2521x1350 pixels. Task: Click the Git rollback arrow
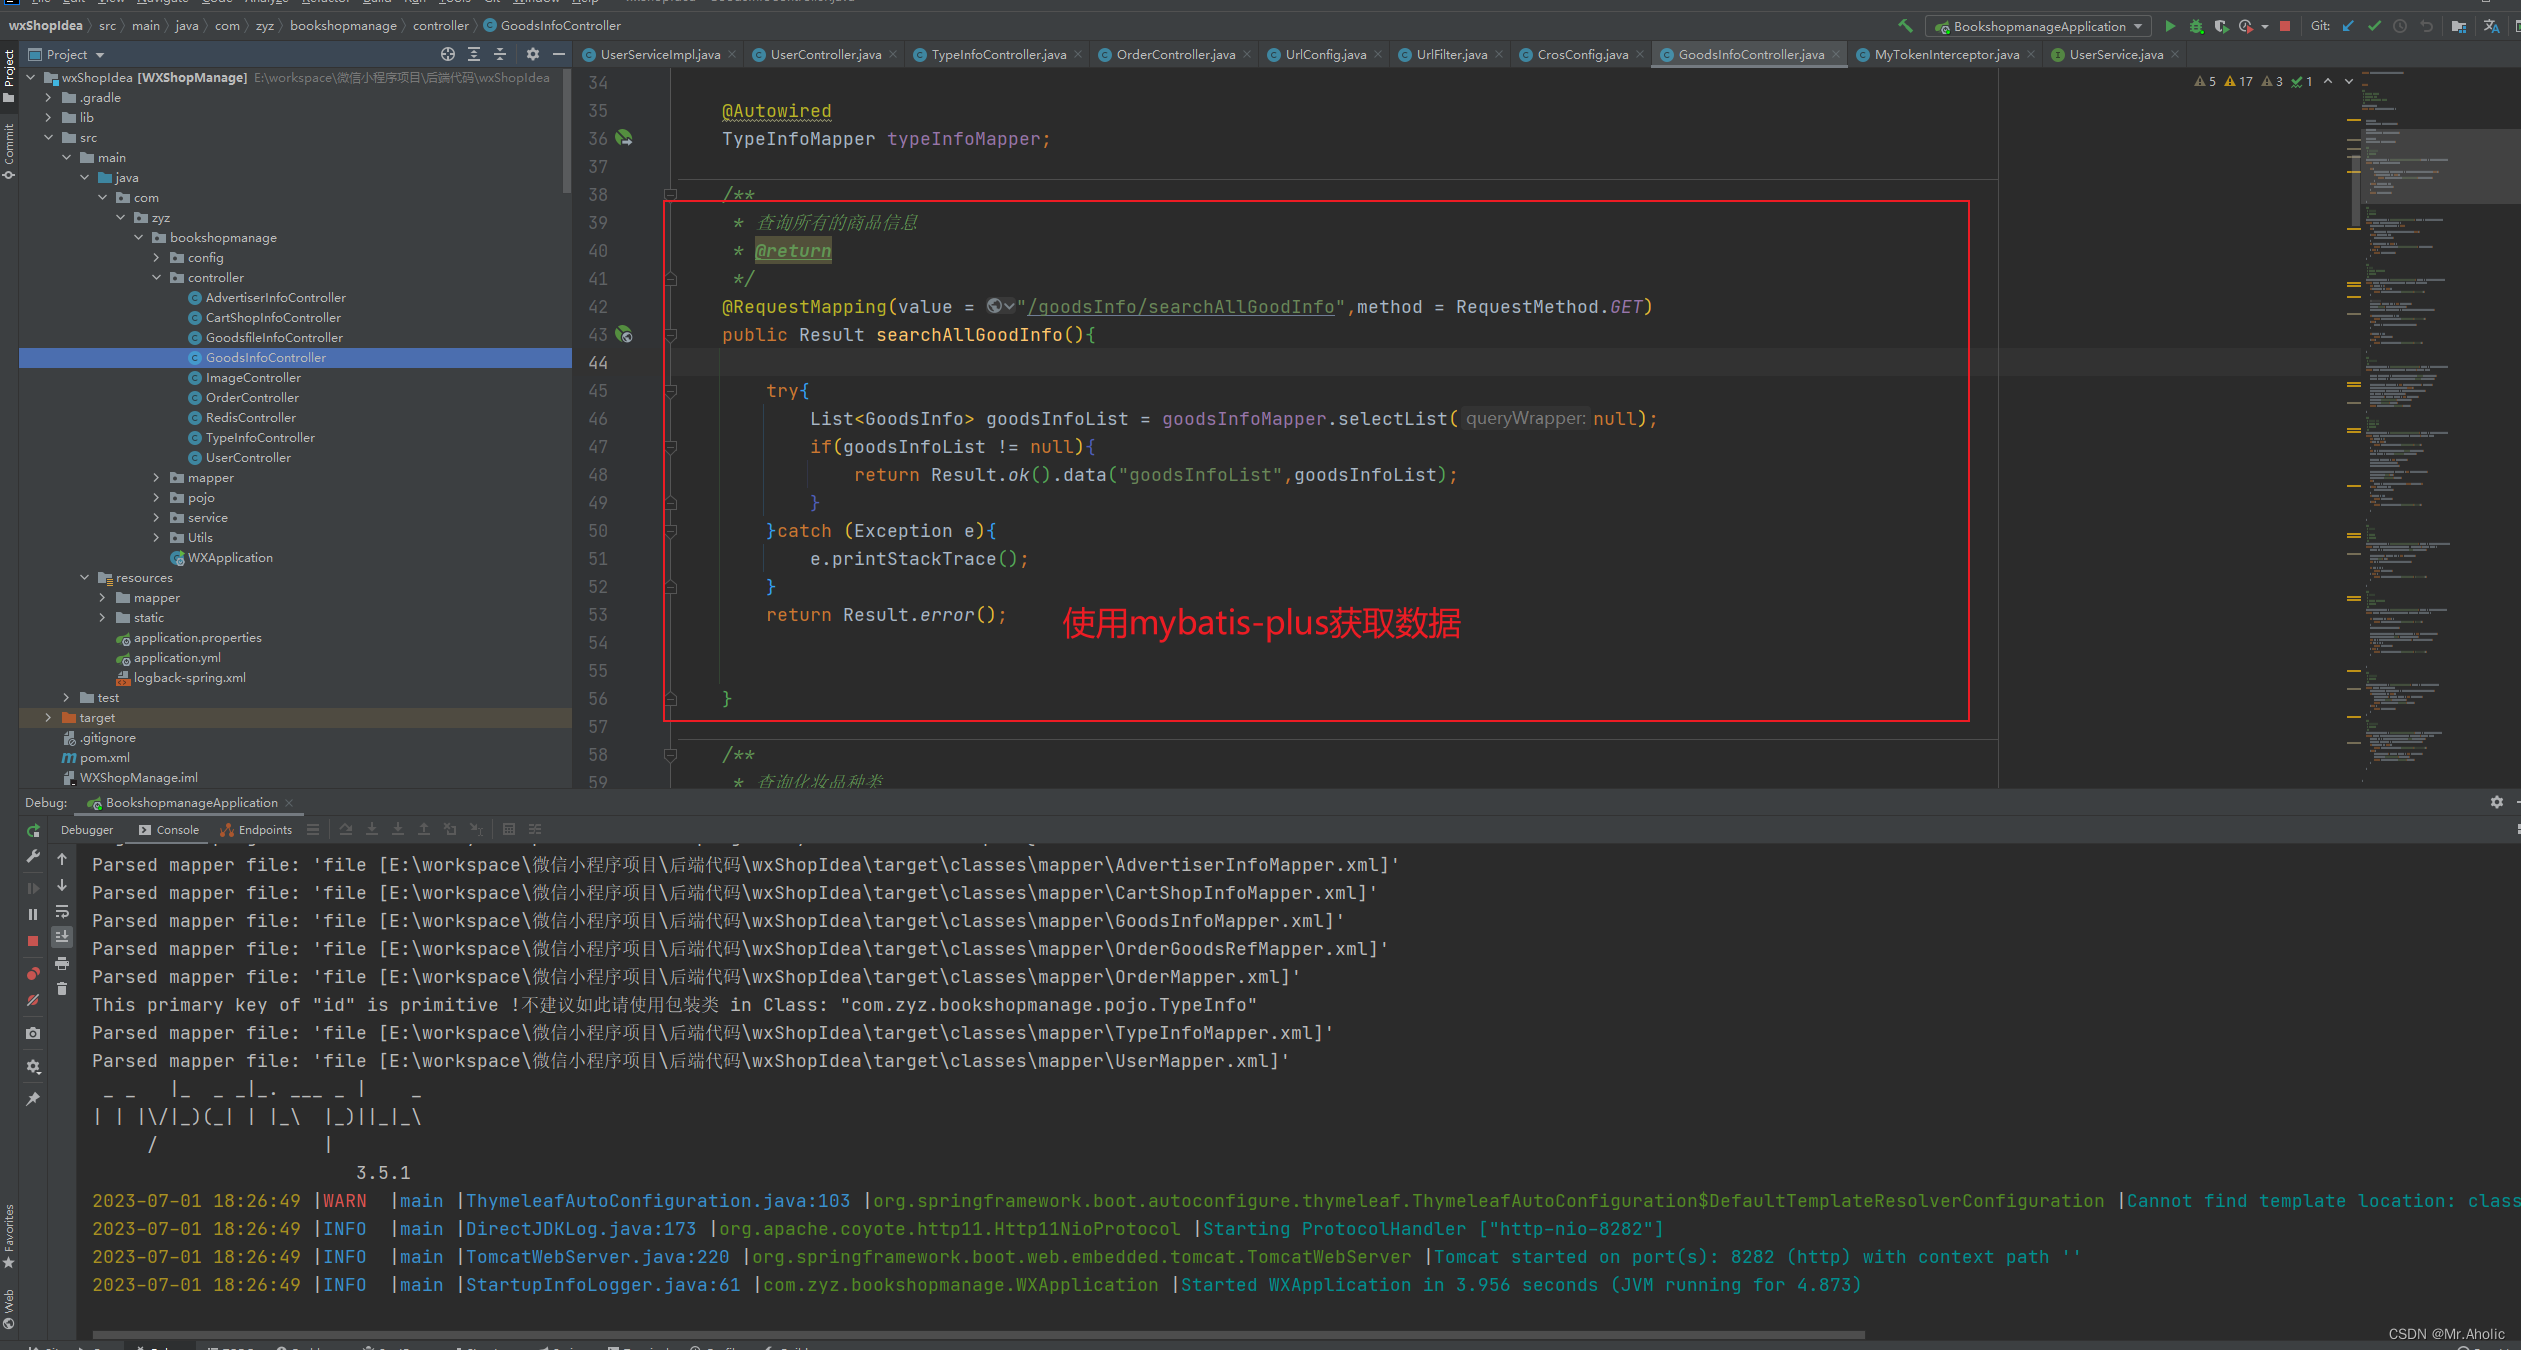[2426, 26]
